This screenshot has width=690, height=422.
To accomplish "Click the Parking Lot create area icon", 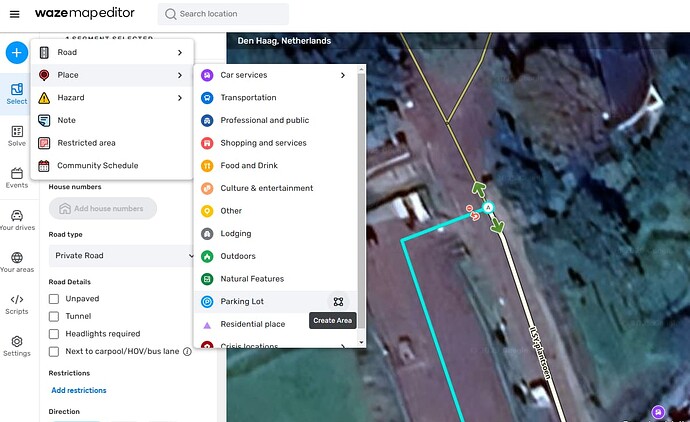I will pyautogui.click(x=338, y=301).
